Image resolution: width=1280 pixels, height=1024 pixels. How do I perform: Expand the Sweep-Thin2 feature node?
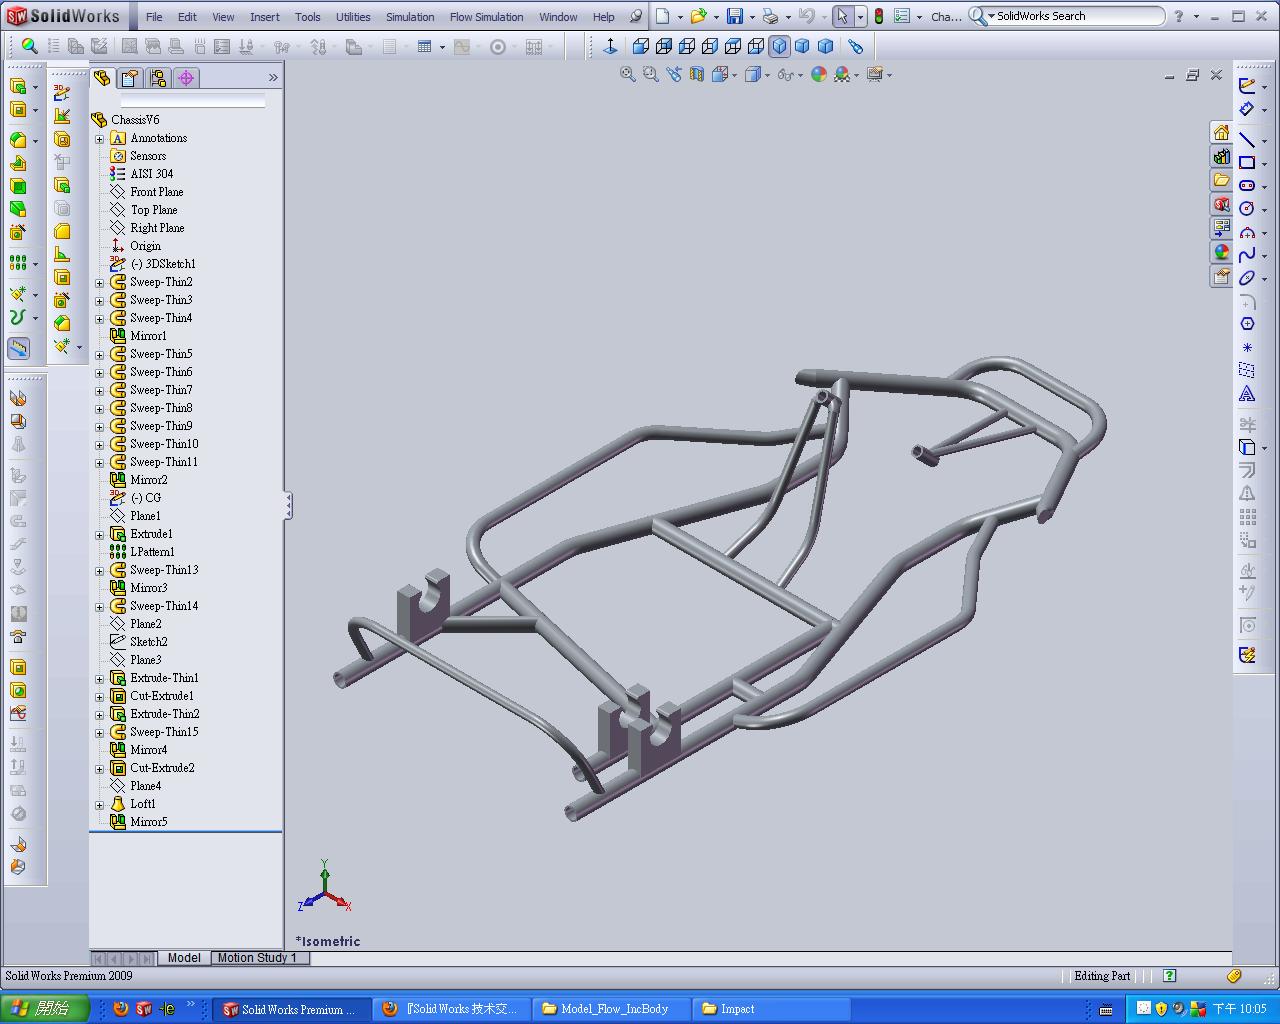[x=100, y=283]
